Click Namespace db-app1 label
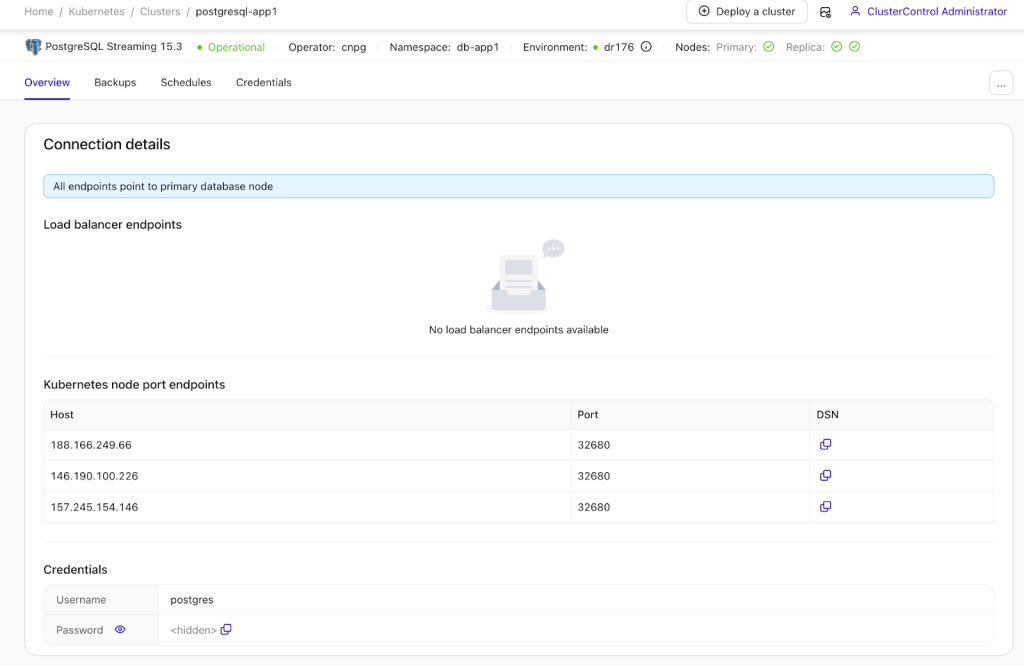Image resolution: width=1024 pixels, height=666 pixels. (444, 47)
